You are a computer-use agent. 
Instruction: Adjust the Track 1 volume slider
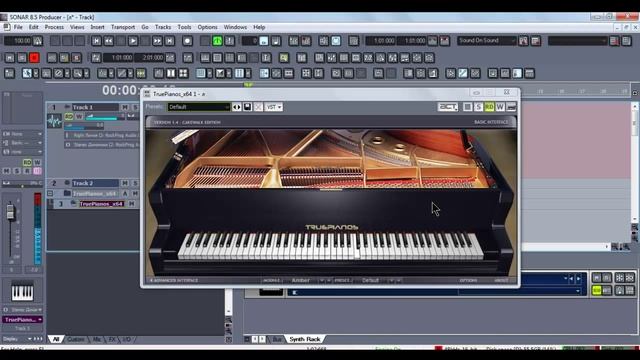point(105,117)
